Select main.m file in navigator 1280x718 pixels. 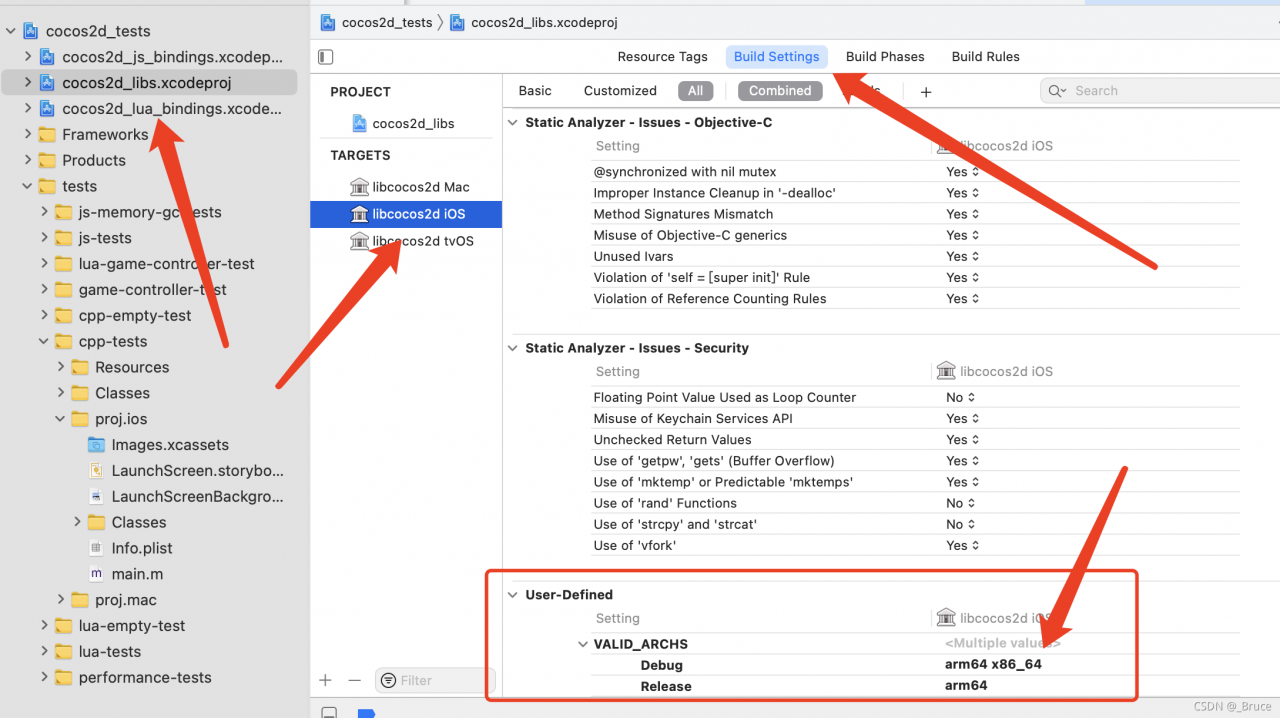pyautogui.click(x=137, y=574)
